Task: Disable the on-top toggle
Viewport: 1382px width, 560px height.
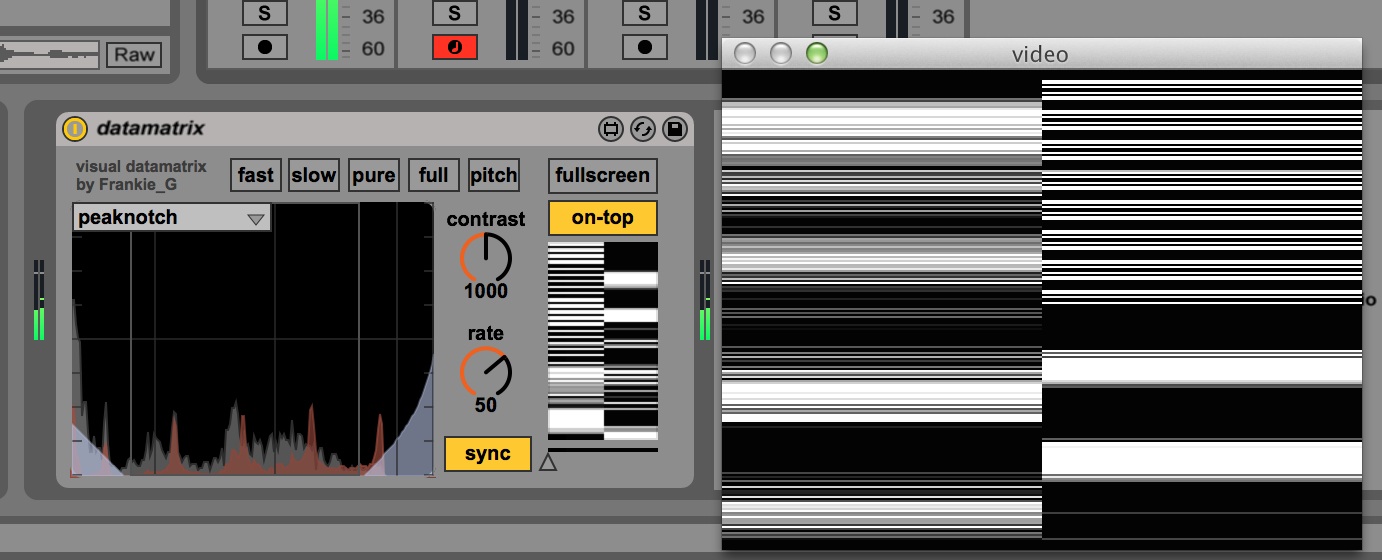Action: pyautogui.click(x=602, y=217)
